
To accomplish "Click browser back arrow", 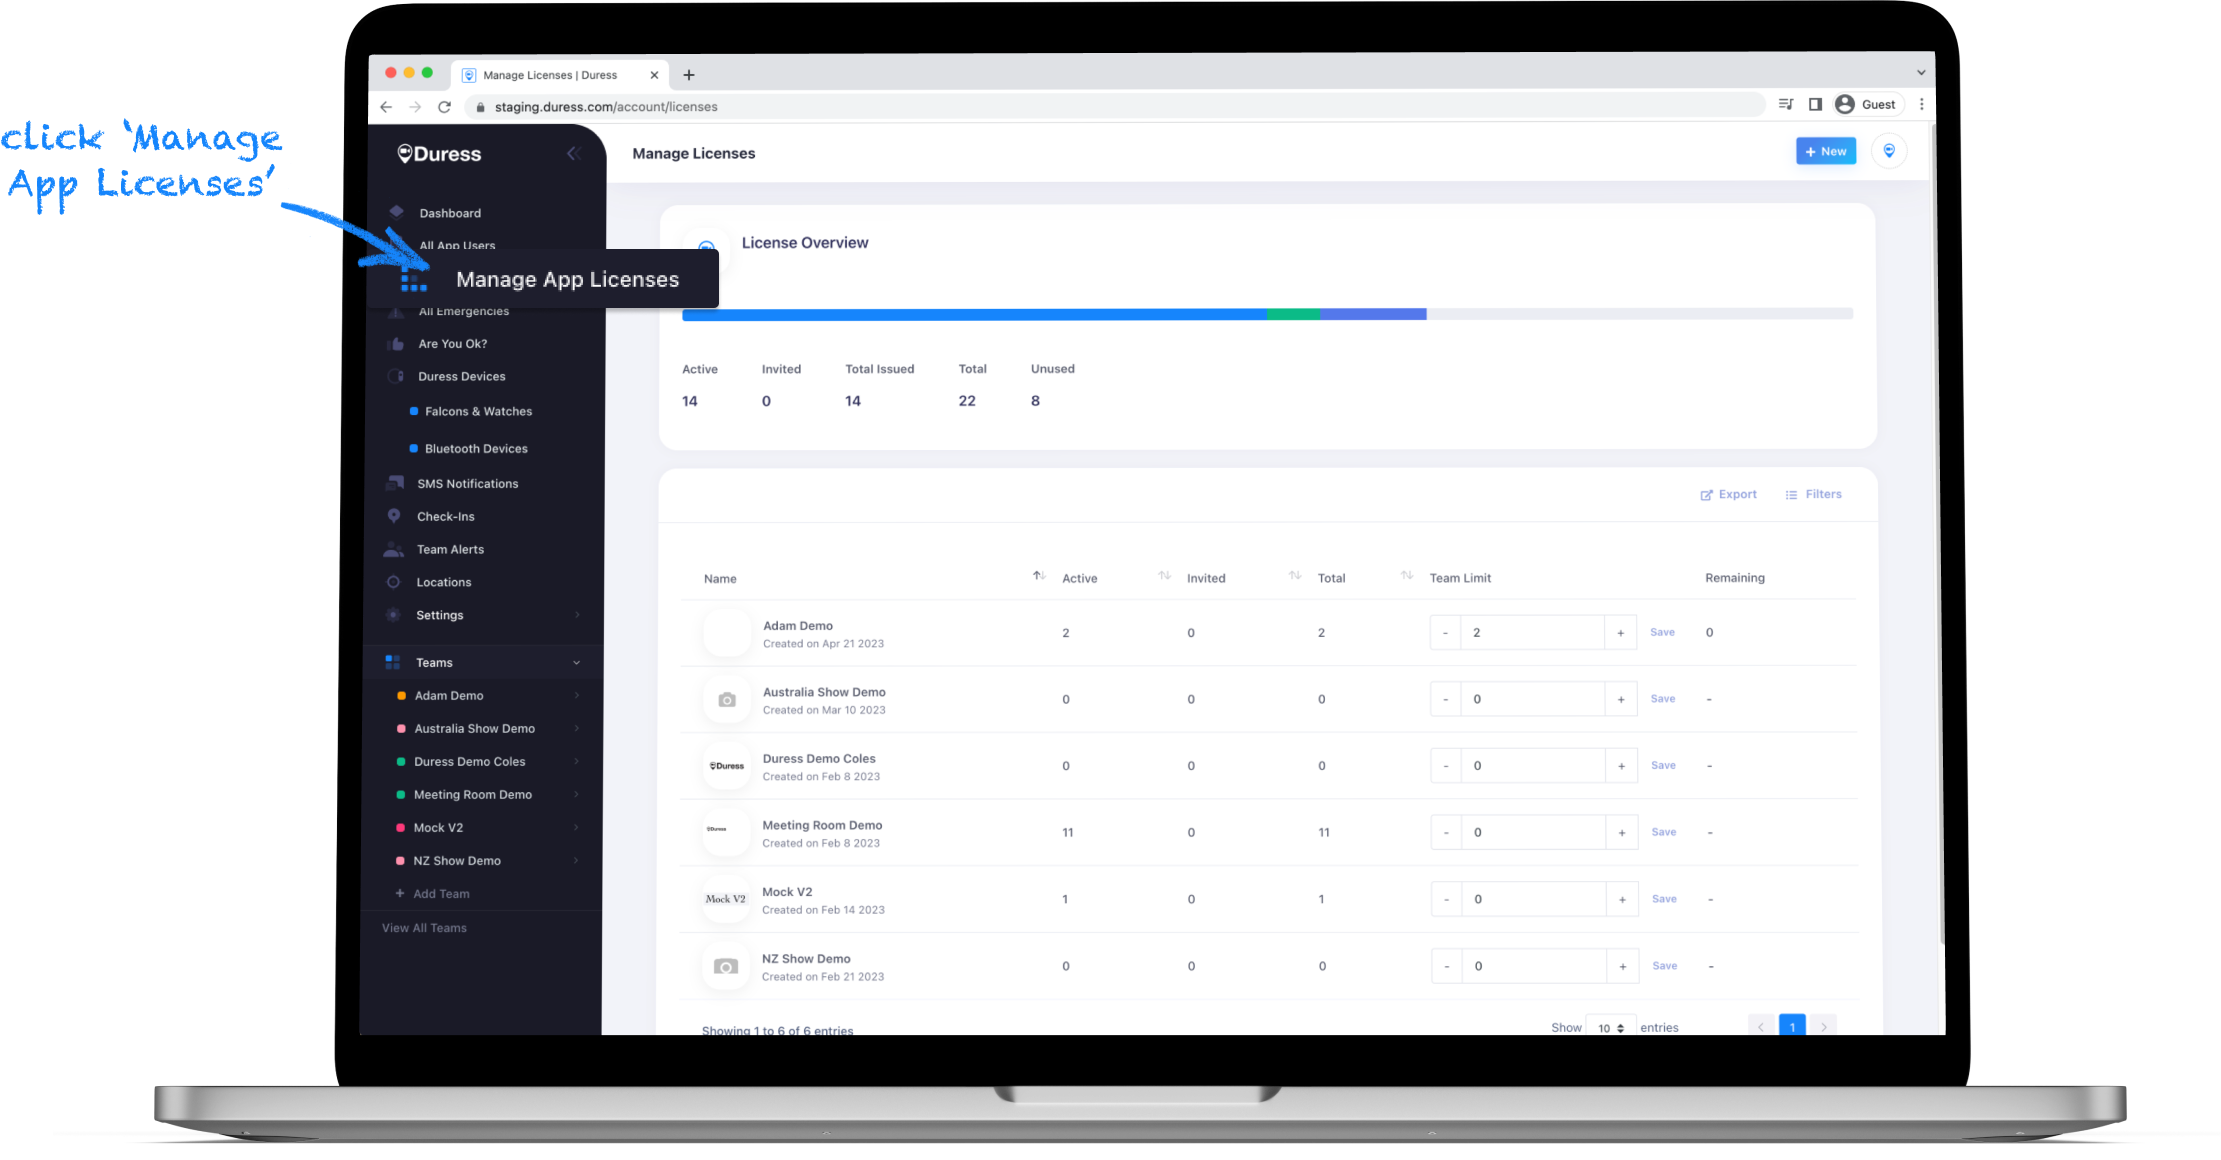I will pyautogui.click(x=386, y=106).
